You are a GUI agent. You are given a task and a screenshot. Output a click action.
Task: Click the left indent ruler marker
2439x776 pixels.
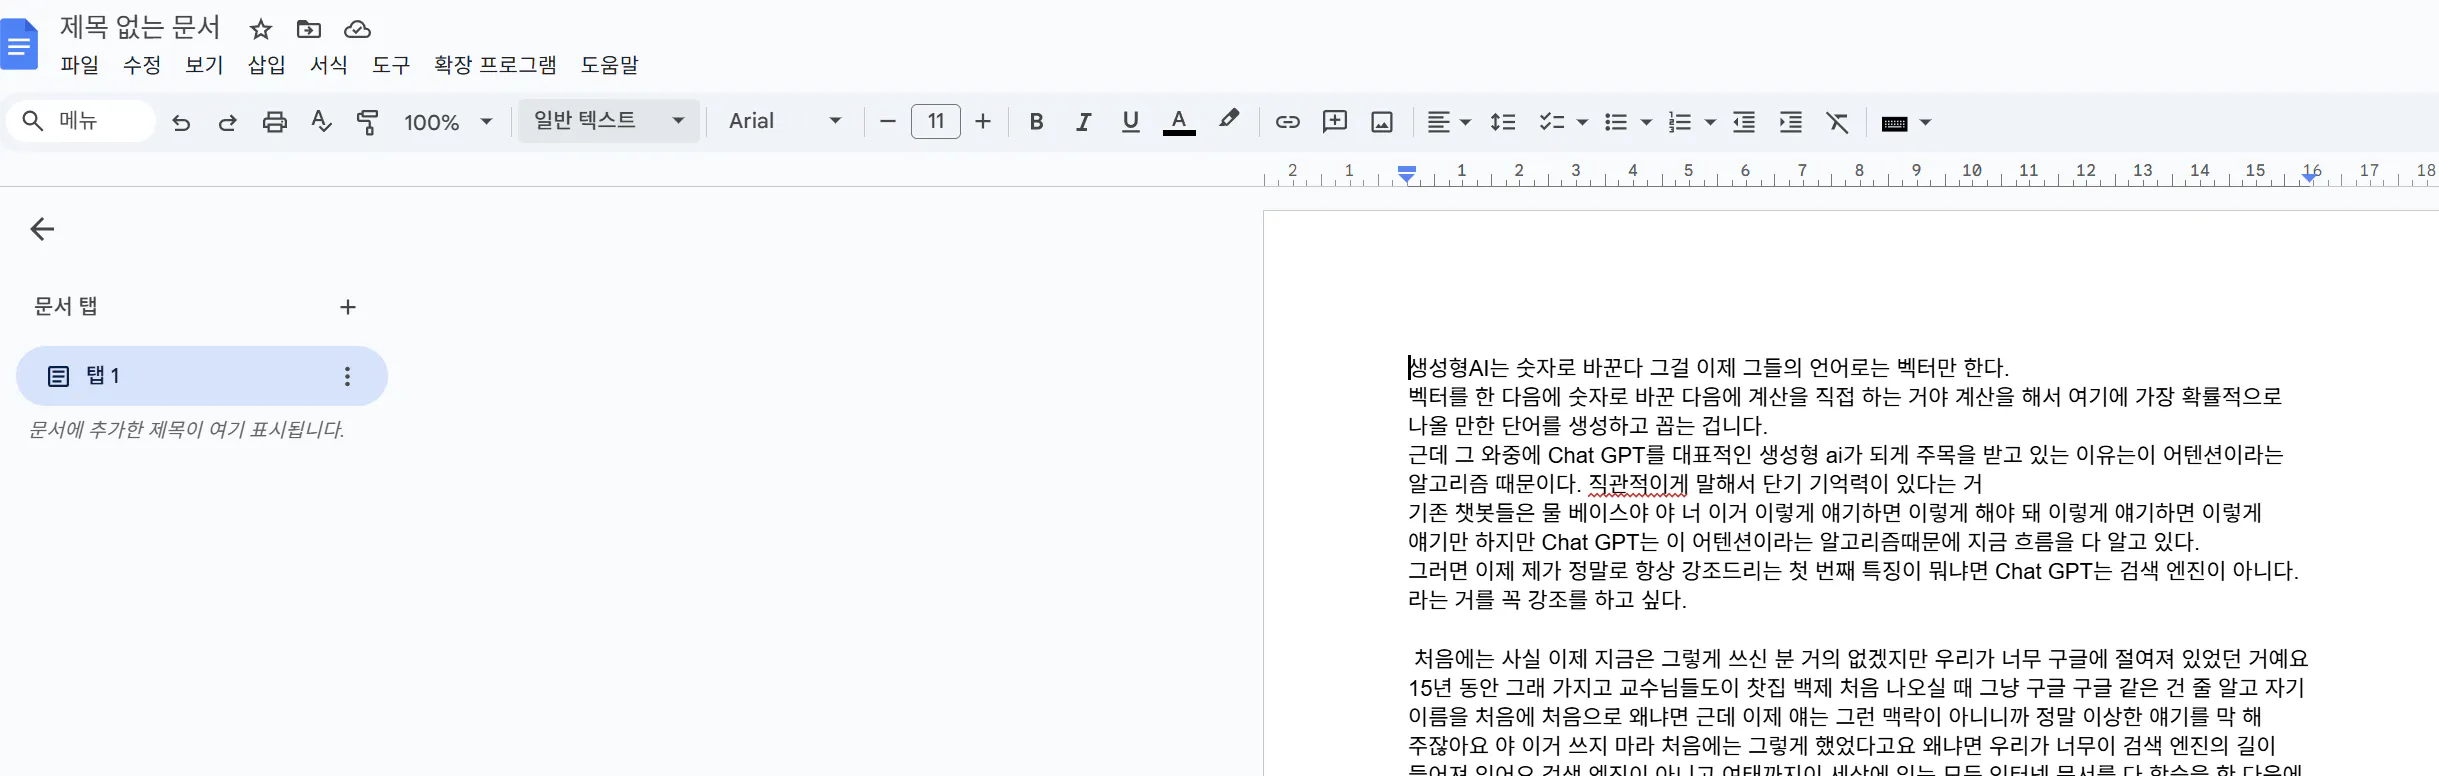pyautogui.click(x=1407, y=175)
